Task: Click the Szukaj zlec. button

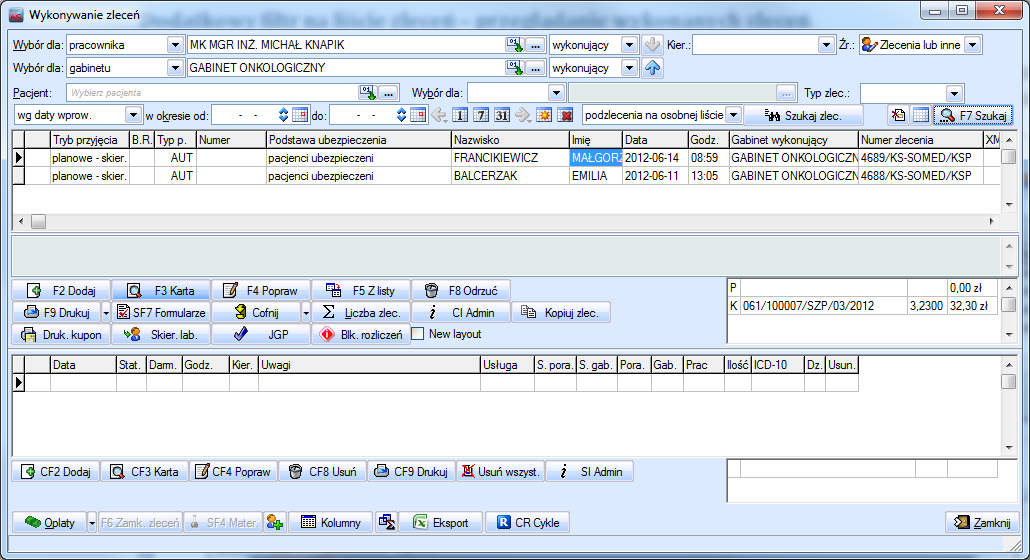Action: click(x=803, y=116)
